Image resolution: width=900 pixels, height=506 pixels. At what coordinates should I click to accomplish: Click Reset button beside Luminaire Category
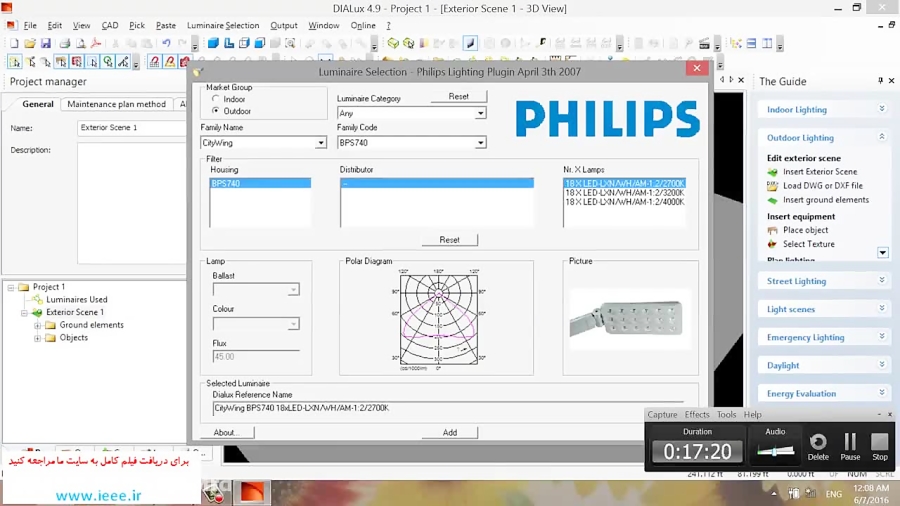point(459,96)
